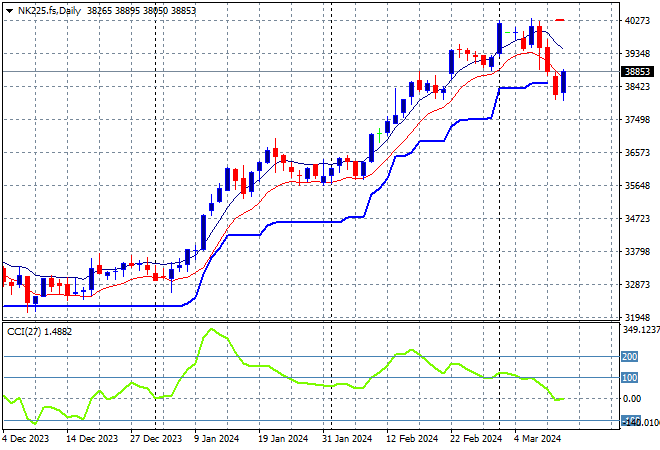
Task: Click the 349.1237 CCI scale maximum label
Action: [640, 329]
